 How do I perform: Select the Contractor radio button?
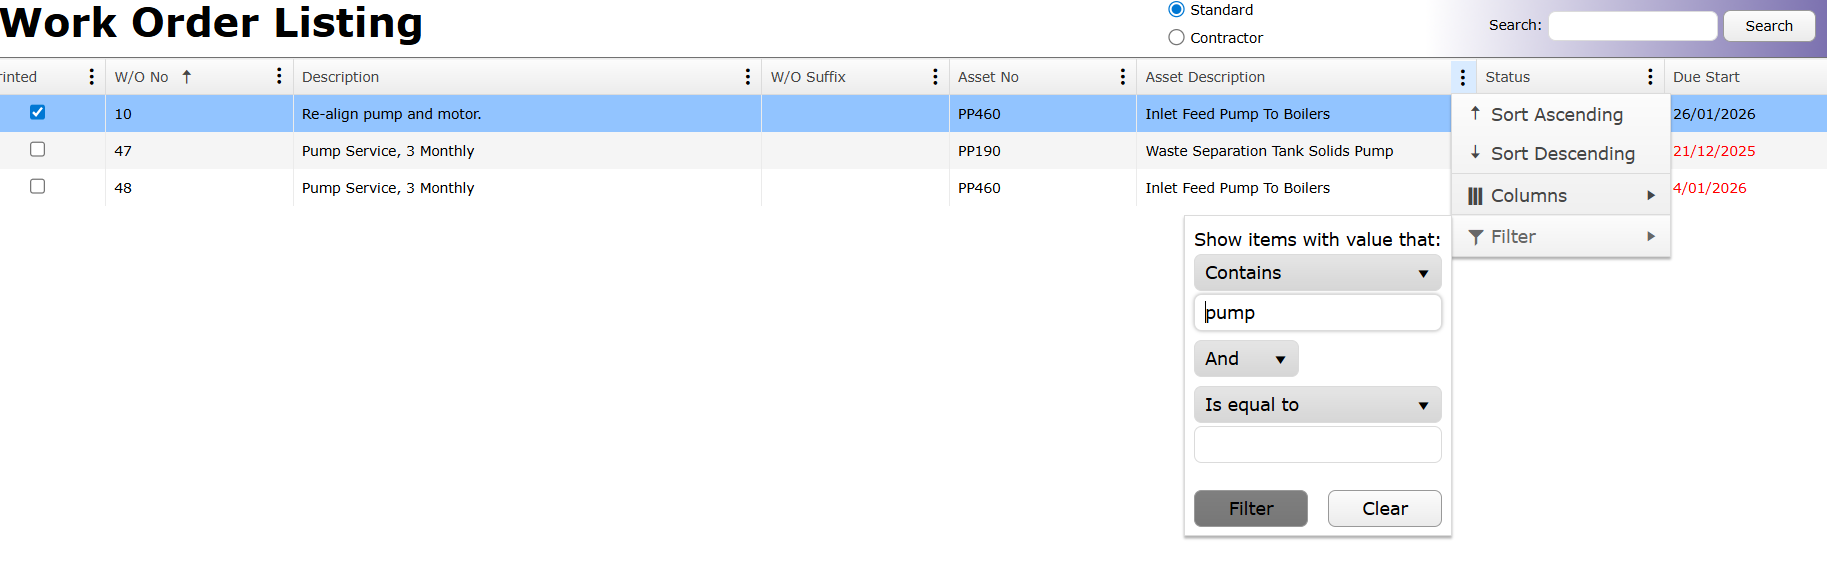[1177, 38]
